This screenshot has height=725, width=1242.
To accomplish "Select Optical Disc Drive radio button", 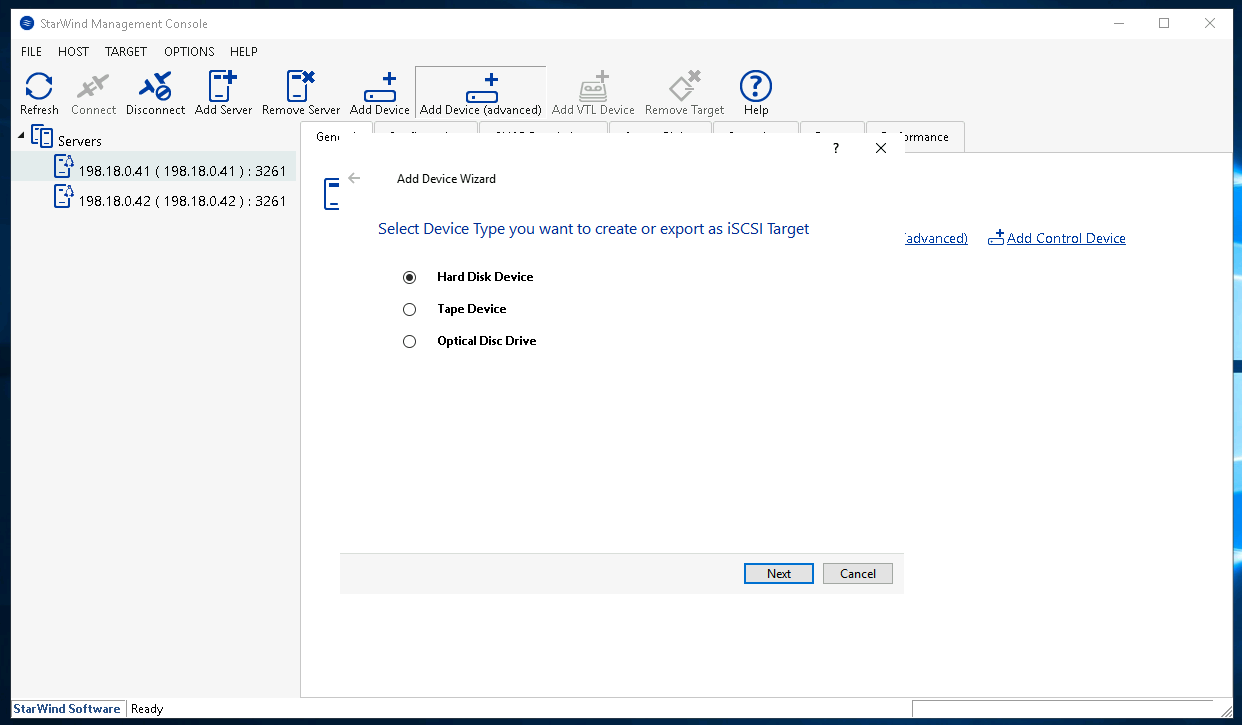I will 409,341.
